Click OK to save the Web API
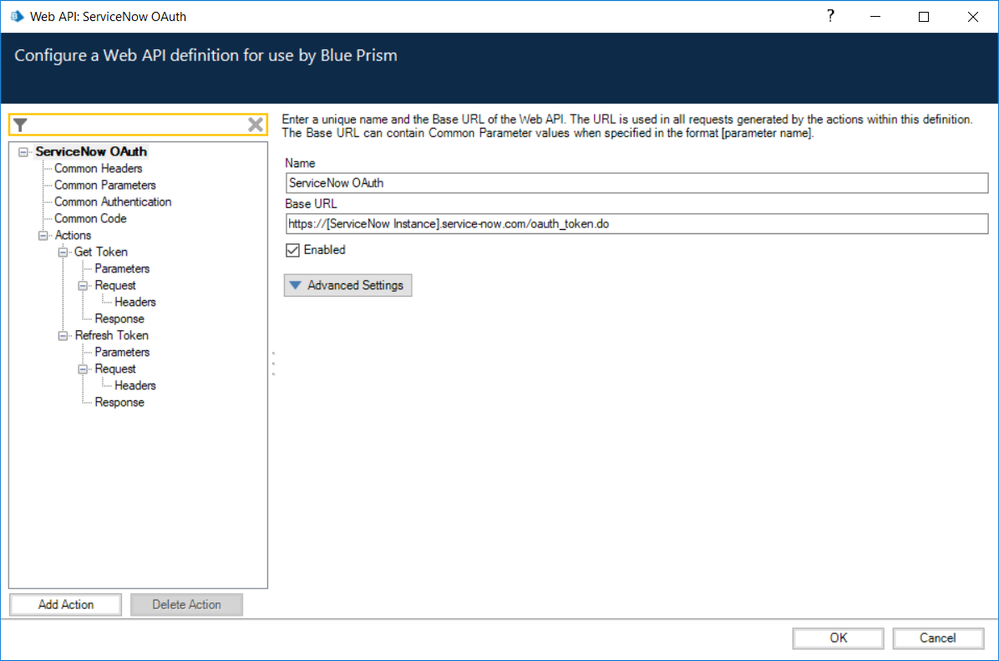This screenshot has width=999, height=661. coord(837,638)
